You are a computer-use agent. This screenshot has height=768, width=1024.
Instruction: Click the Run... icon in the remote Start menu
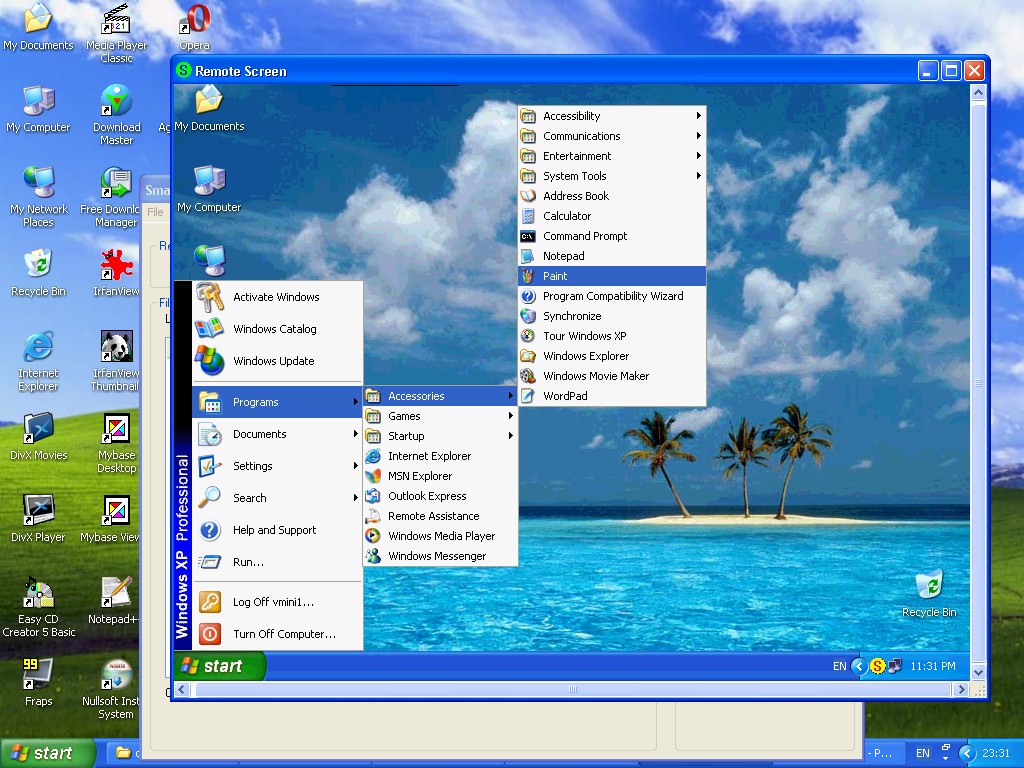(x=210, y=562)
